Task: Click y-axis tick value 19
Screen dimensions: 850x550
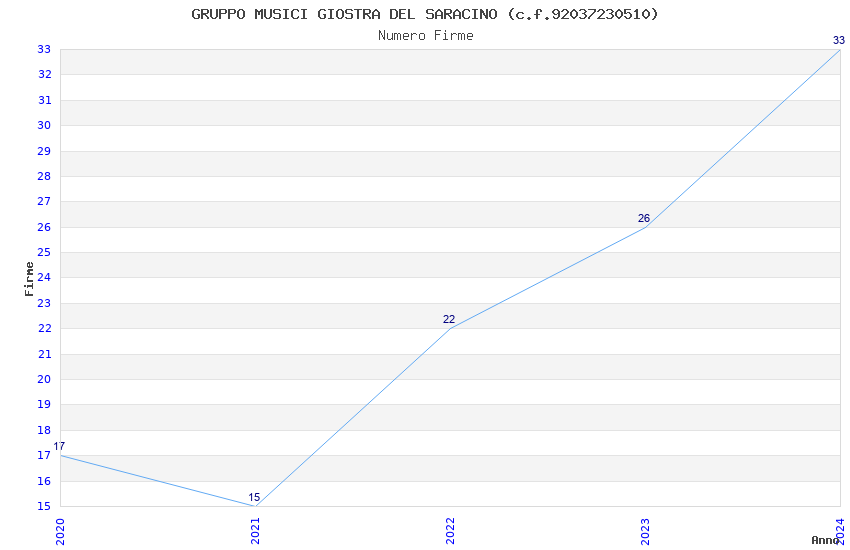Action: click(x=44, y=404)
